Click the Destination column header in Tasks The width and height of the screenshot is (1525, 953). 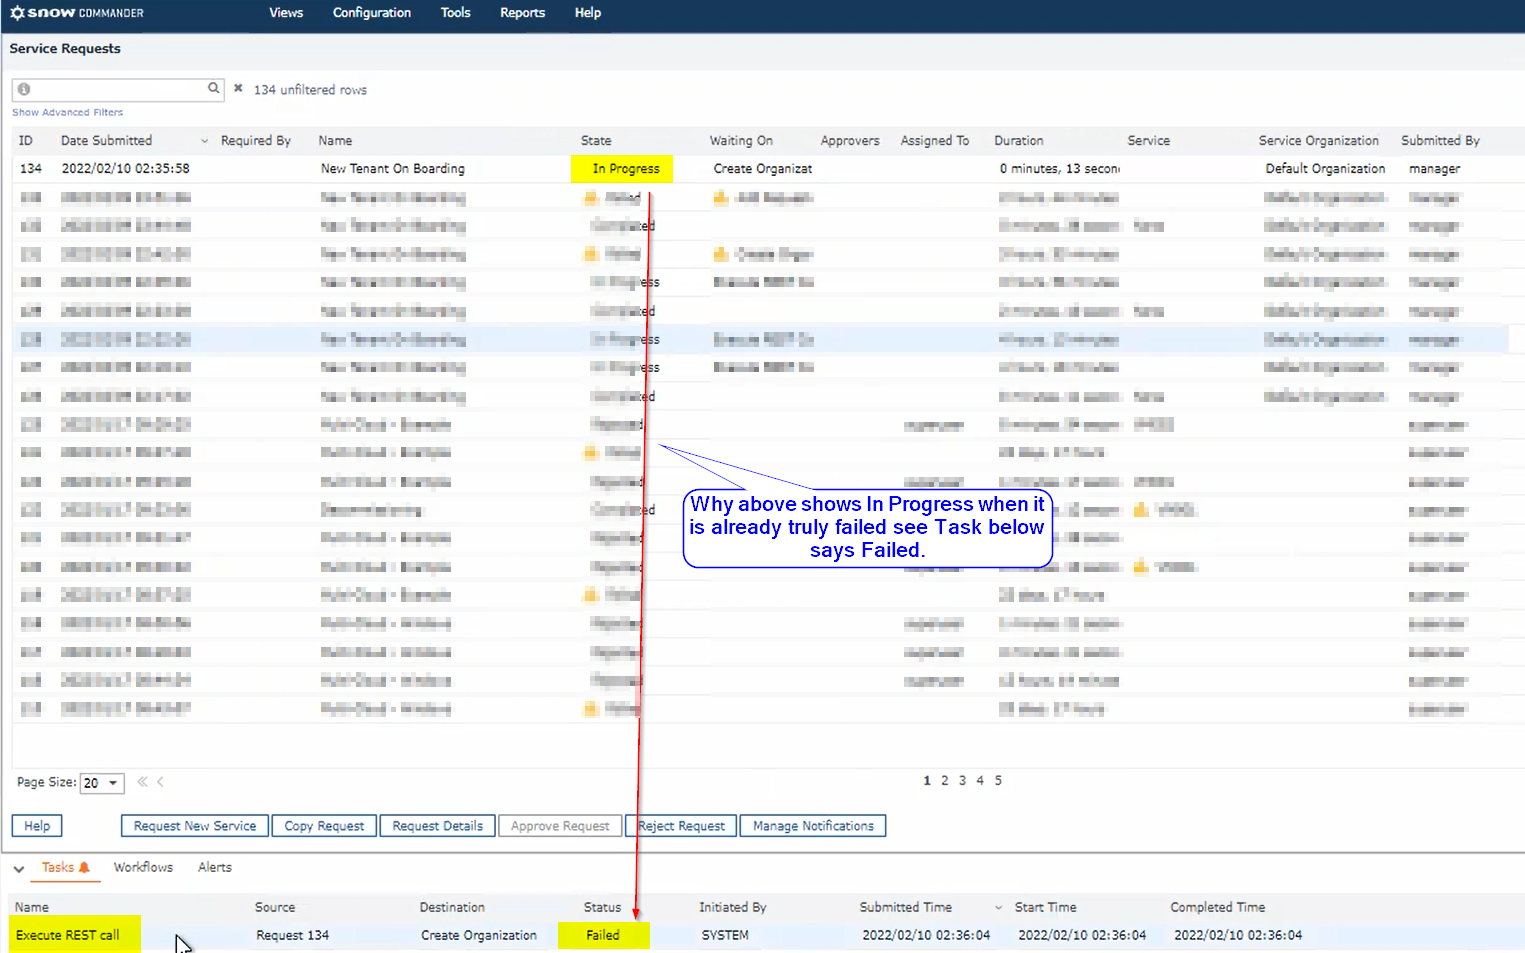[x=452, y=908]
